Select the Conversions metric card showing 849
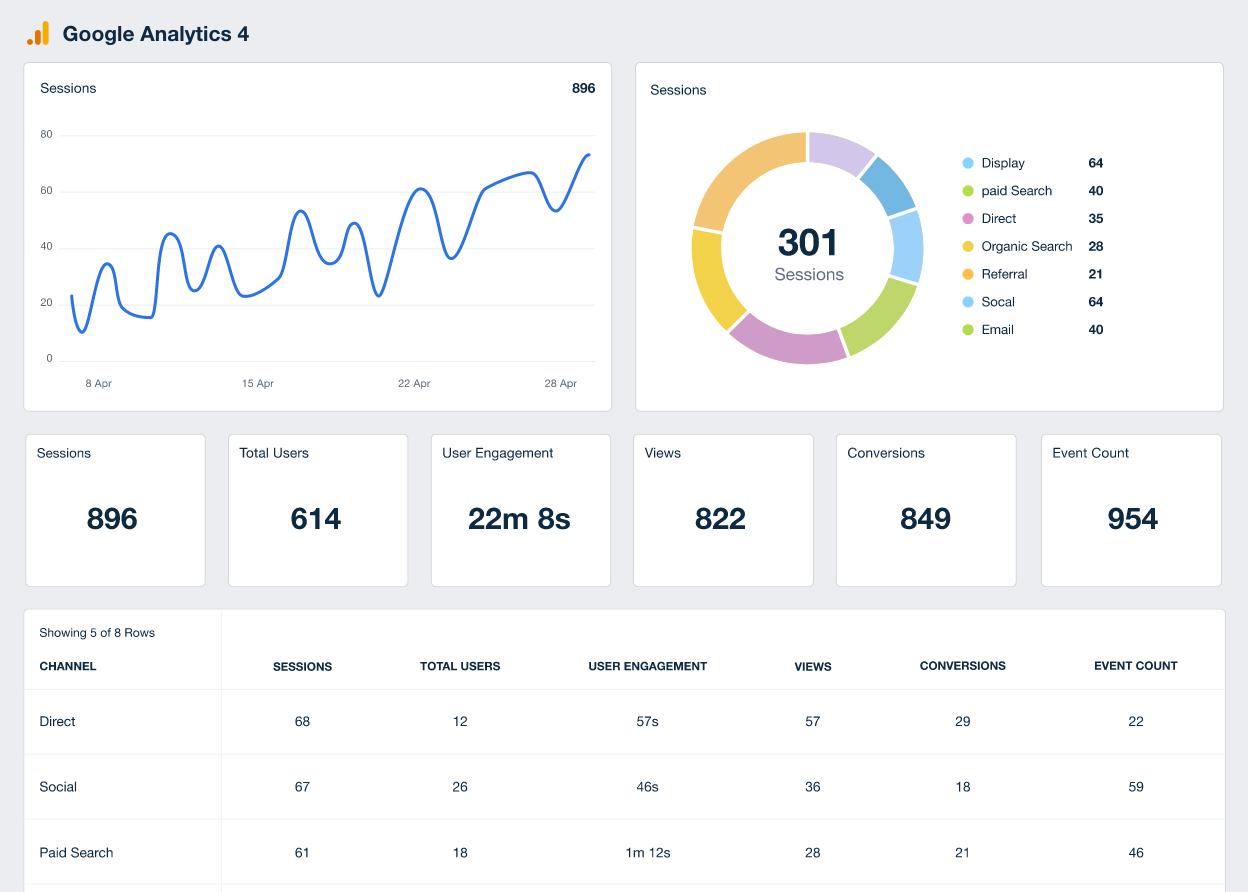 point(926,510)
